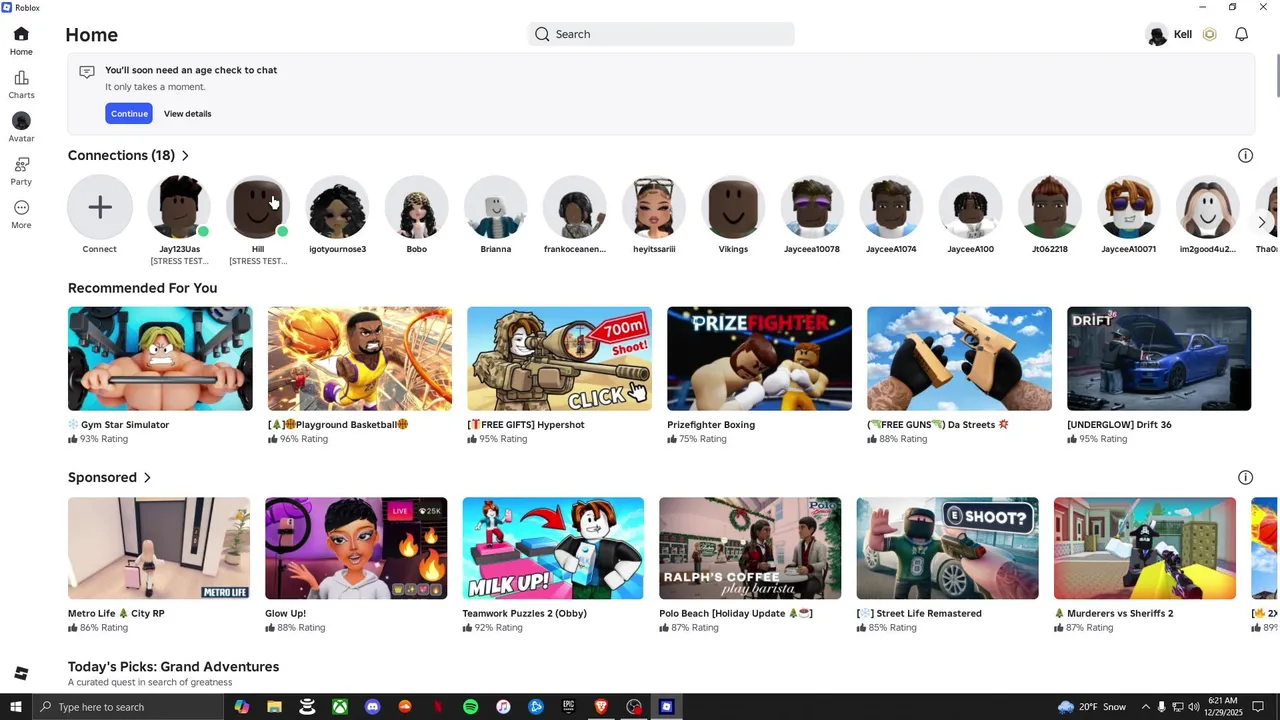Click Kell's profile avatar
Viewport: 1280px width, 720px height.
click(x=1157, y=35)
